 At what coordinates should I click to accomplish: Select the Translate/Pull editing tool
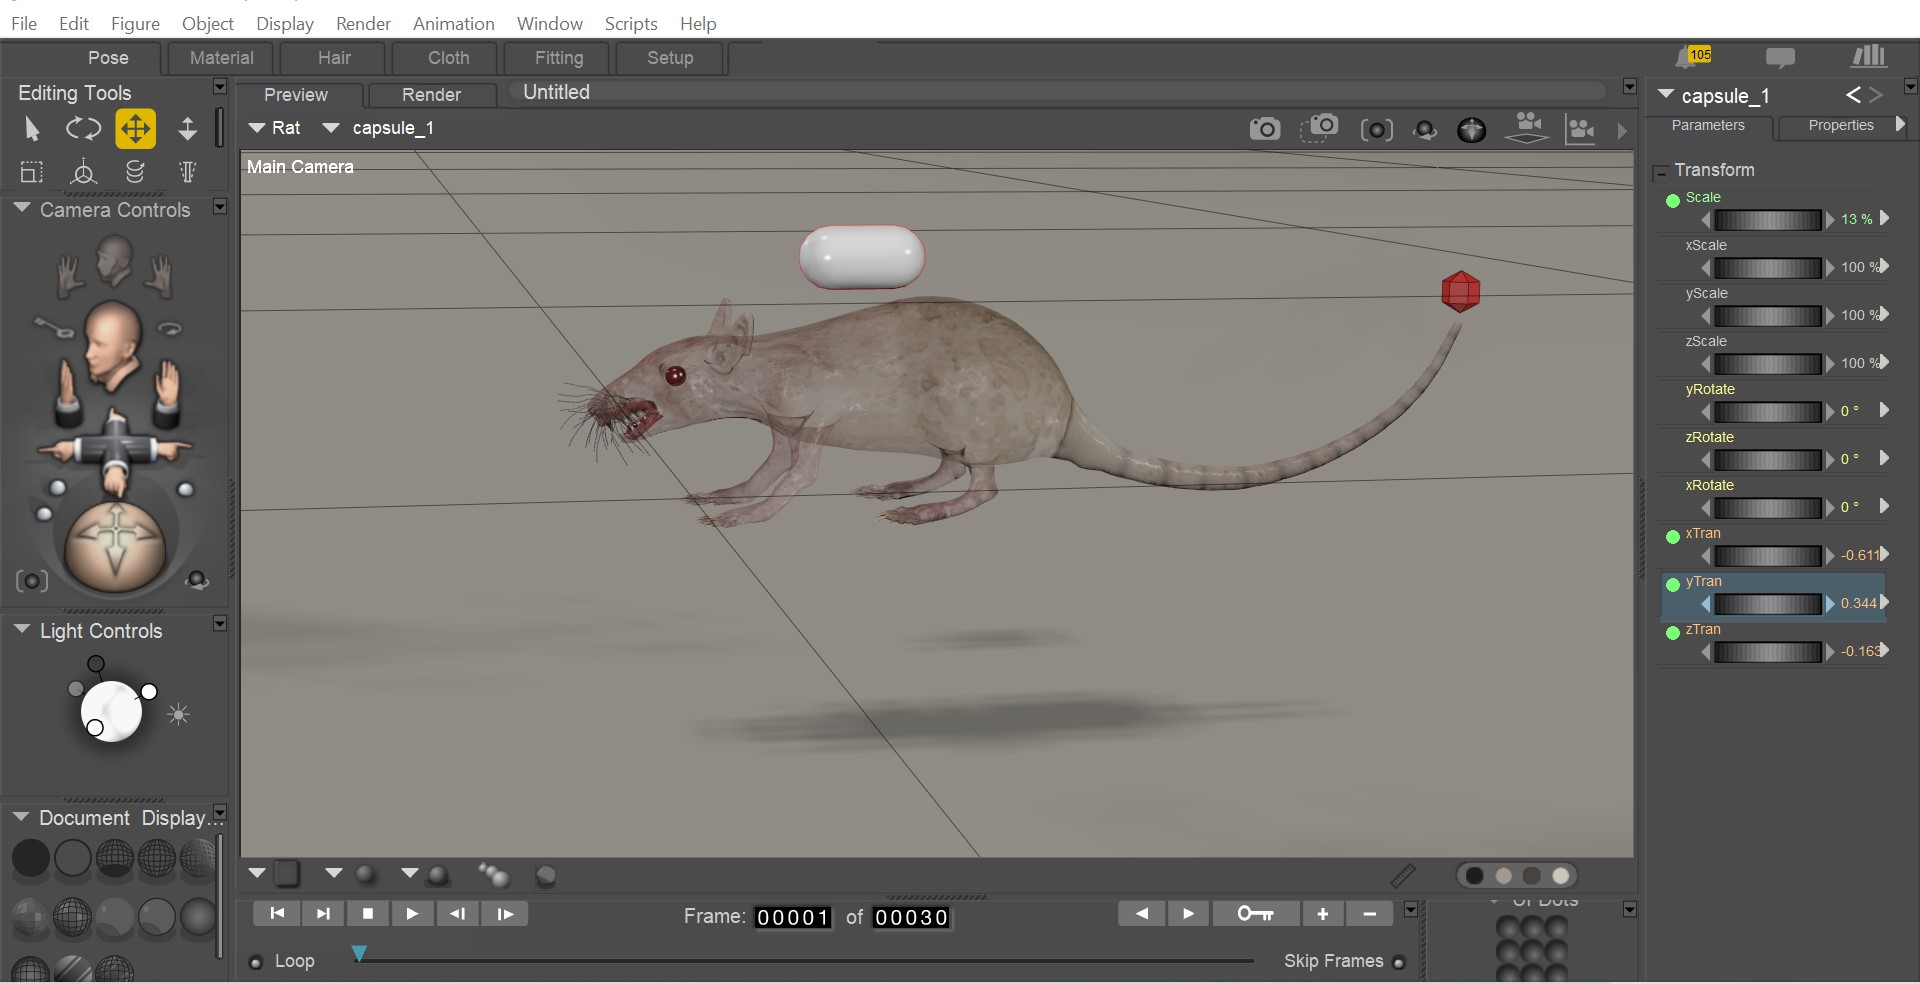[135, 129]
